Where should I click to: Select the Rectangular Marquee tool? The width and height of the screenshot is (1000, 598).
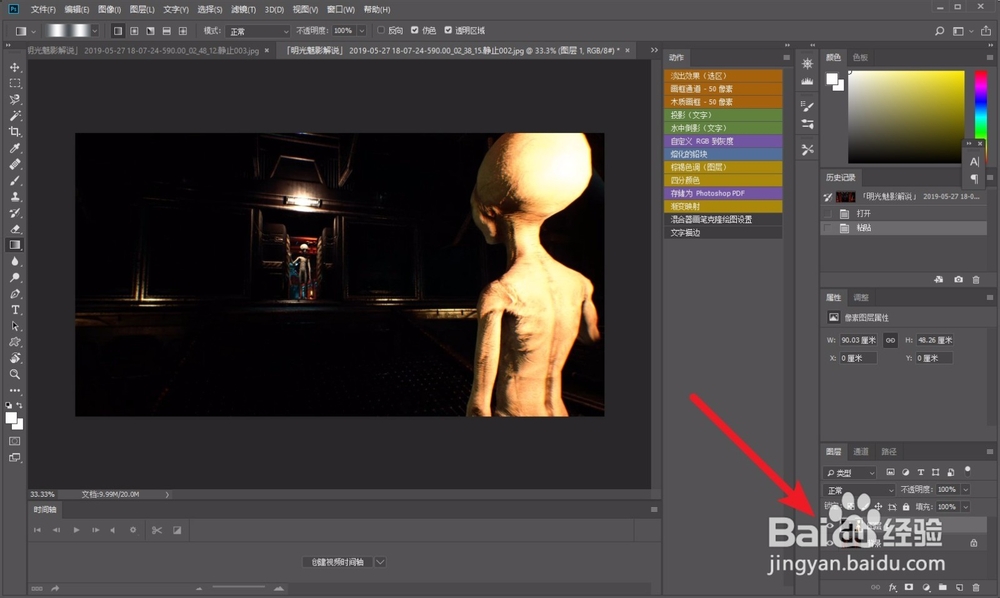click(x=15, y=84)
